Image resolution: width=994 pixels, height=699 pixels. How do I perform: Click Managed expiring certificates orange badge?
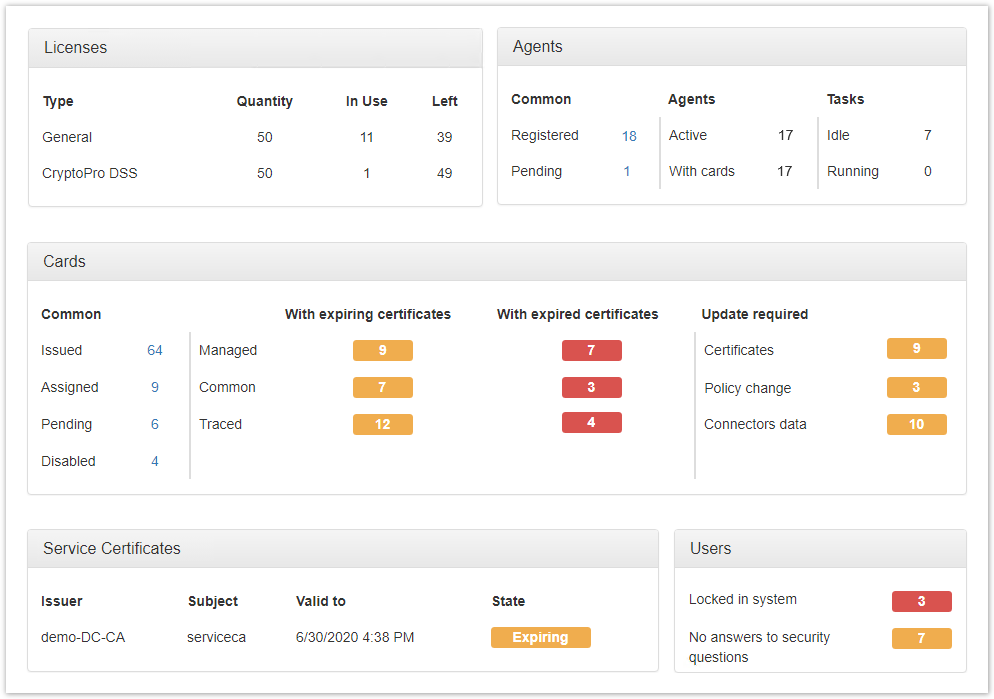[382, 351]
